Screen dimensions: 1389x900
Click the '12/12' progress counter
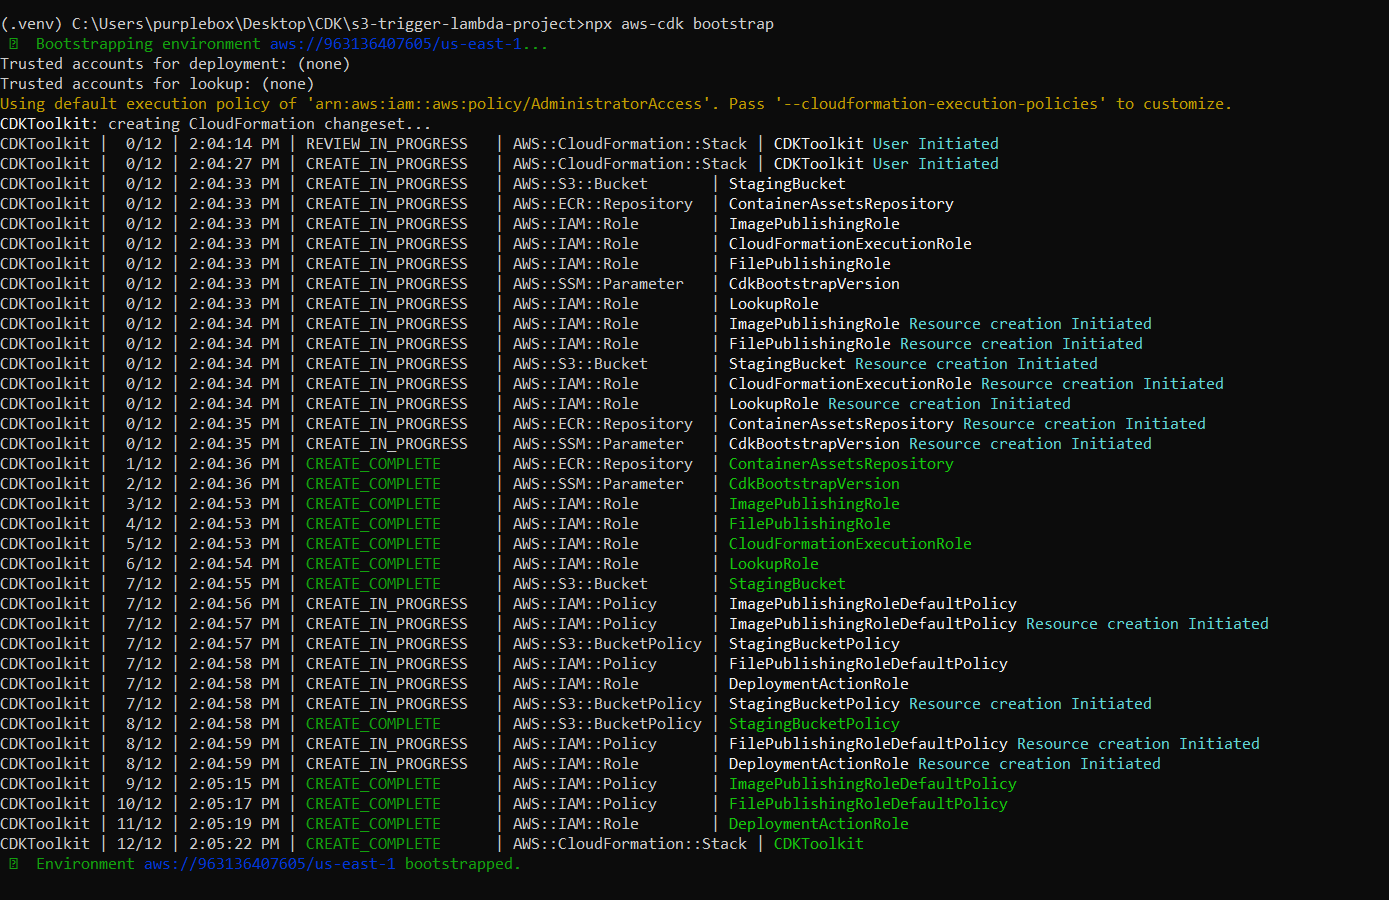pyautogui.click(x=139, y=844)
